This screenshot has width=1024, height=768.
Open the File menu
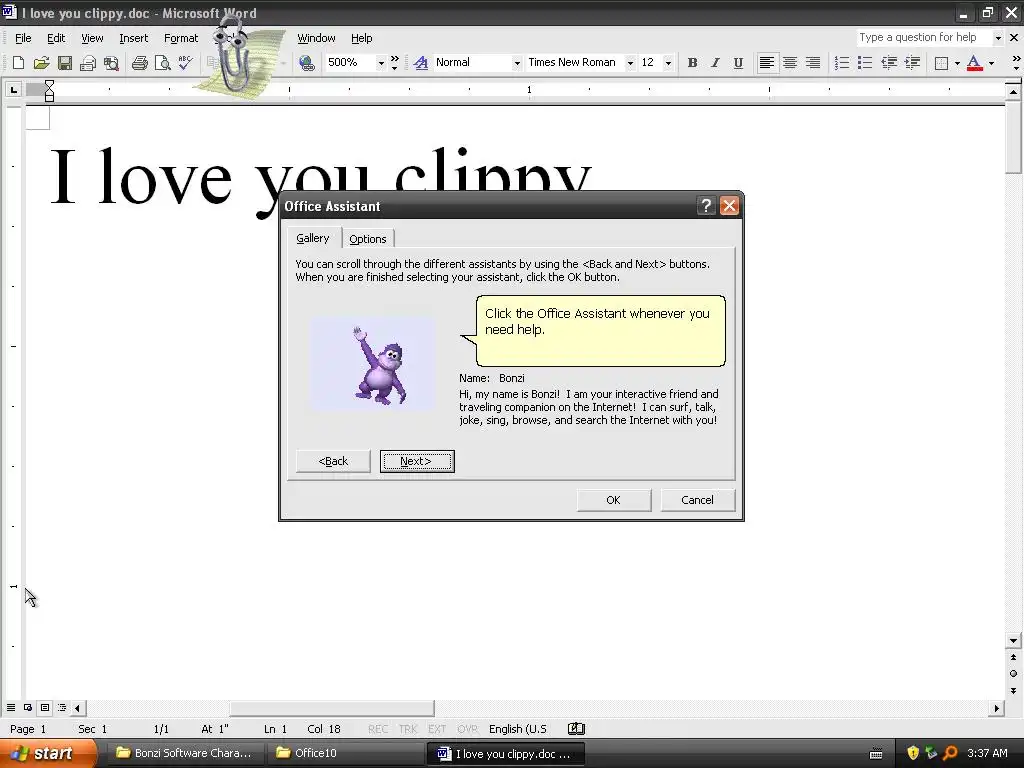23,38
